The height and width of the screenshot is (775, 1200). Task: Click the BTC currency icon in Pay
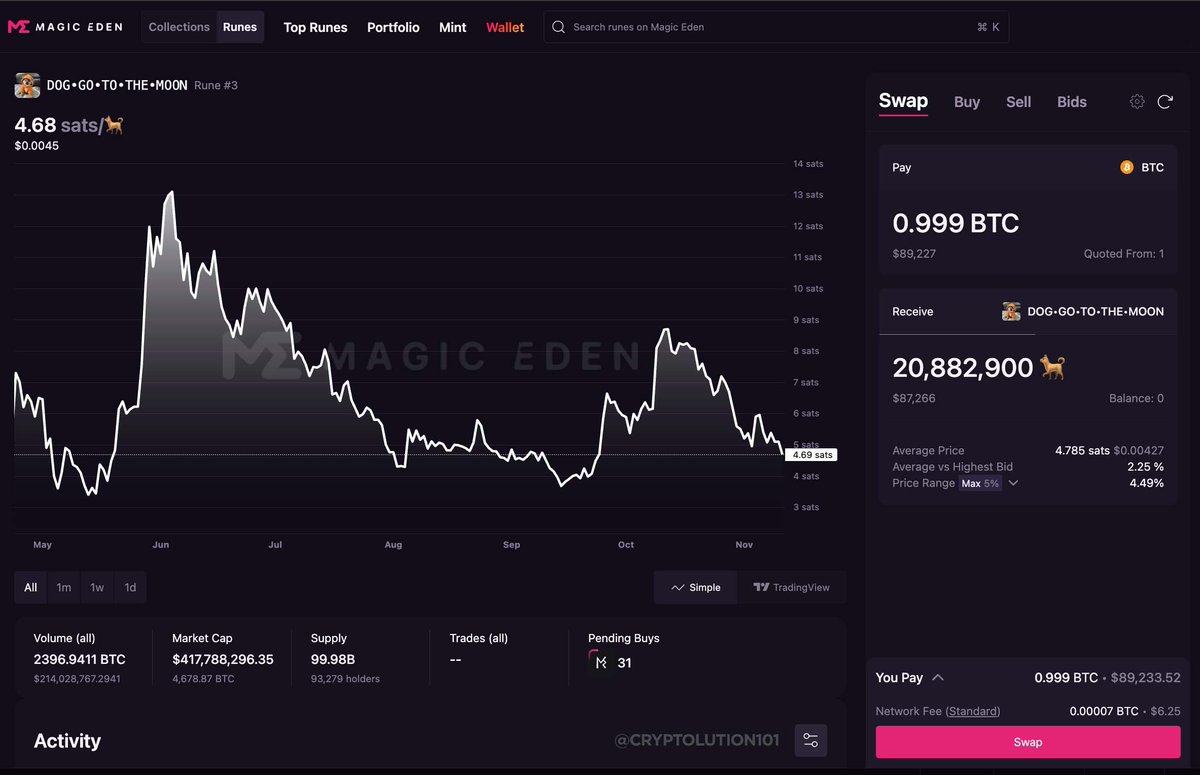pos(1129,167)
